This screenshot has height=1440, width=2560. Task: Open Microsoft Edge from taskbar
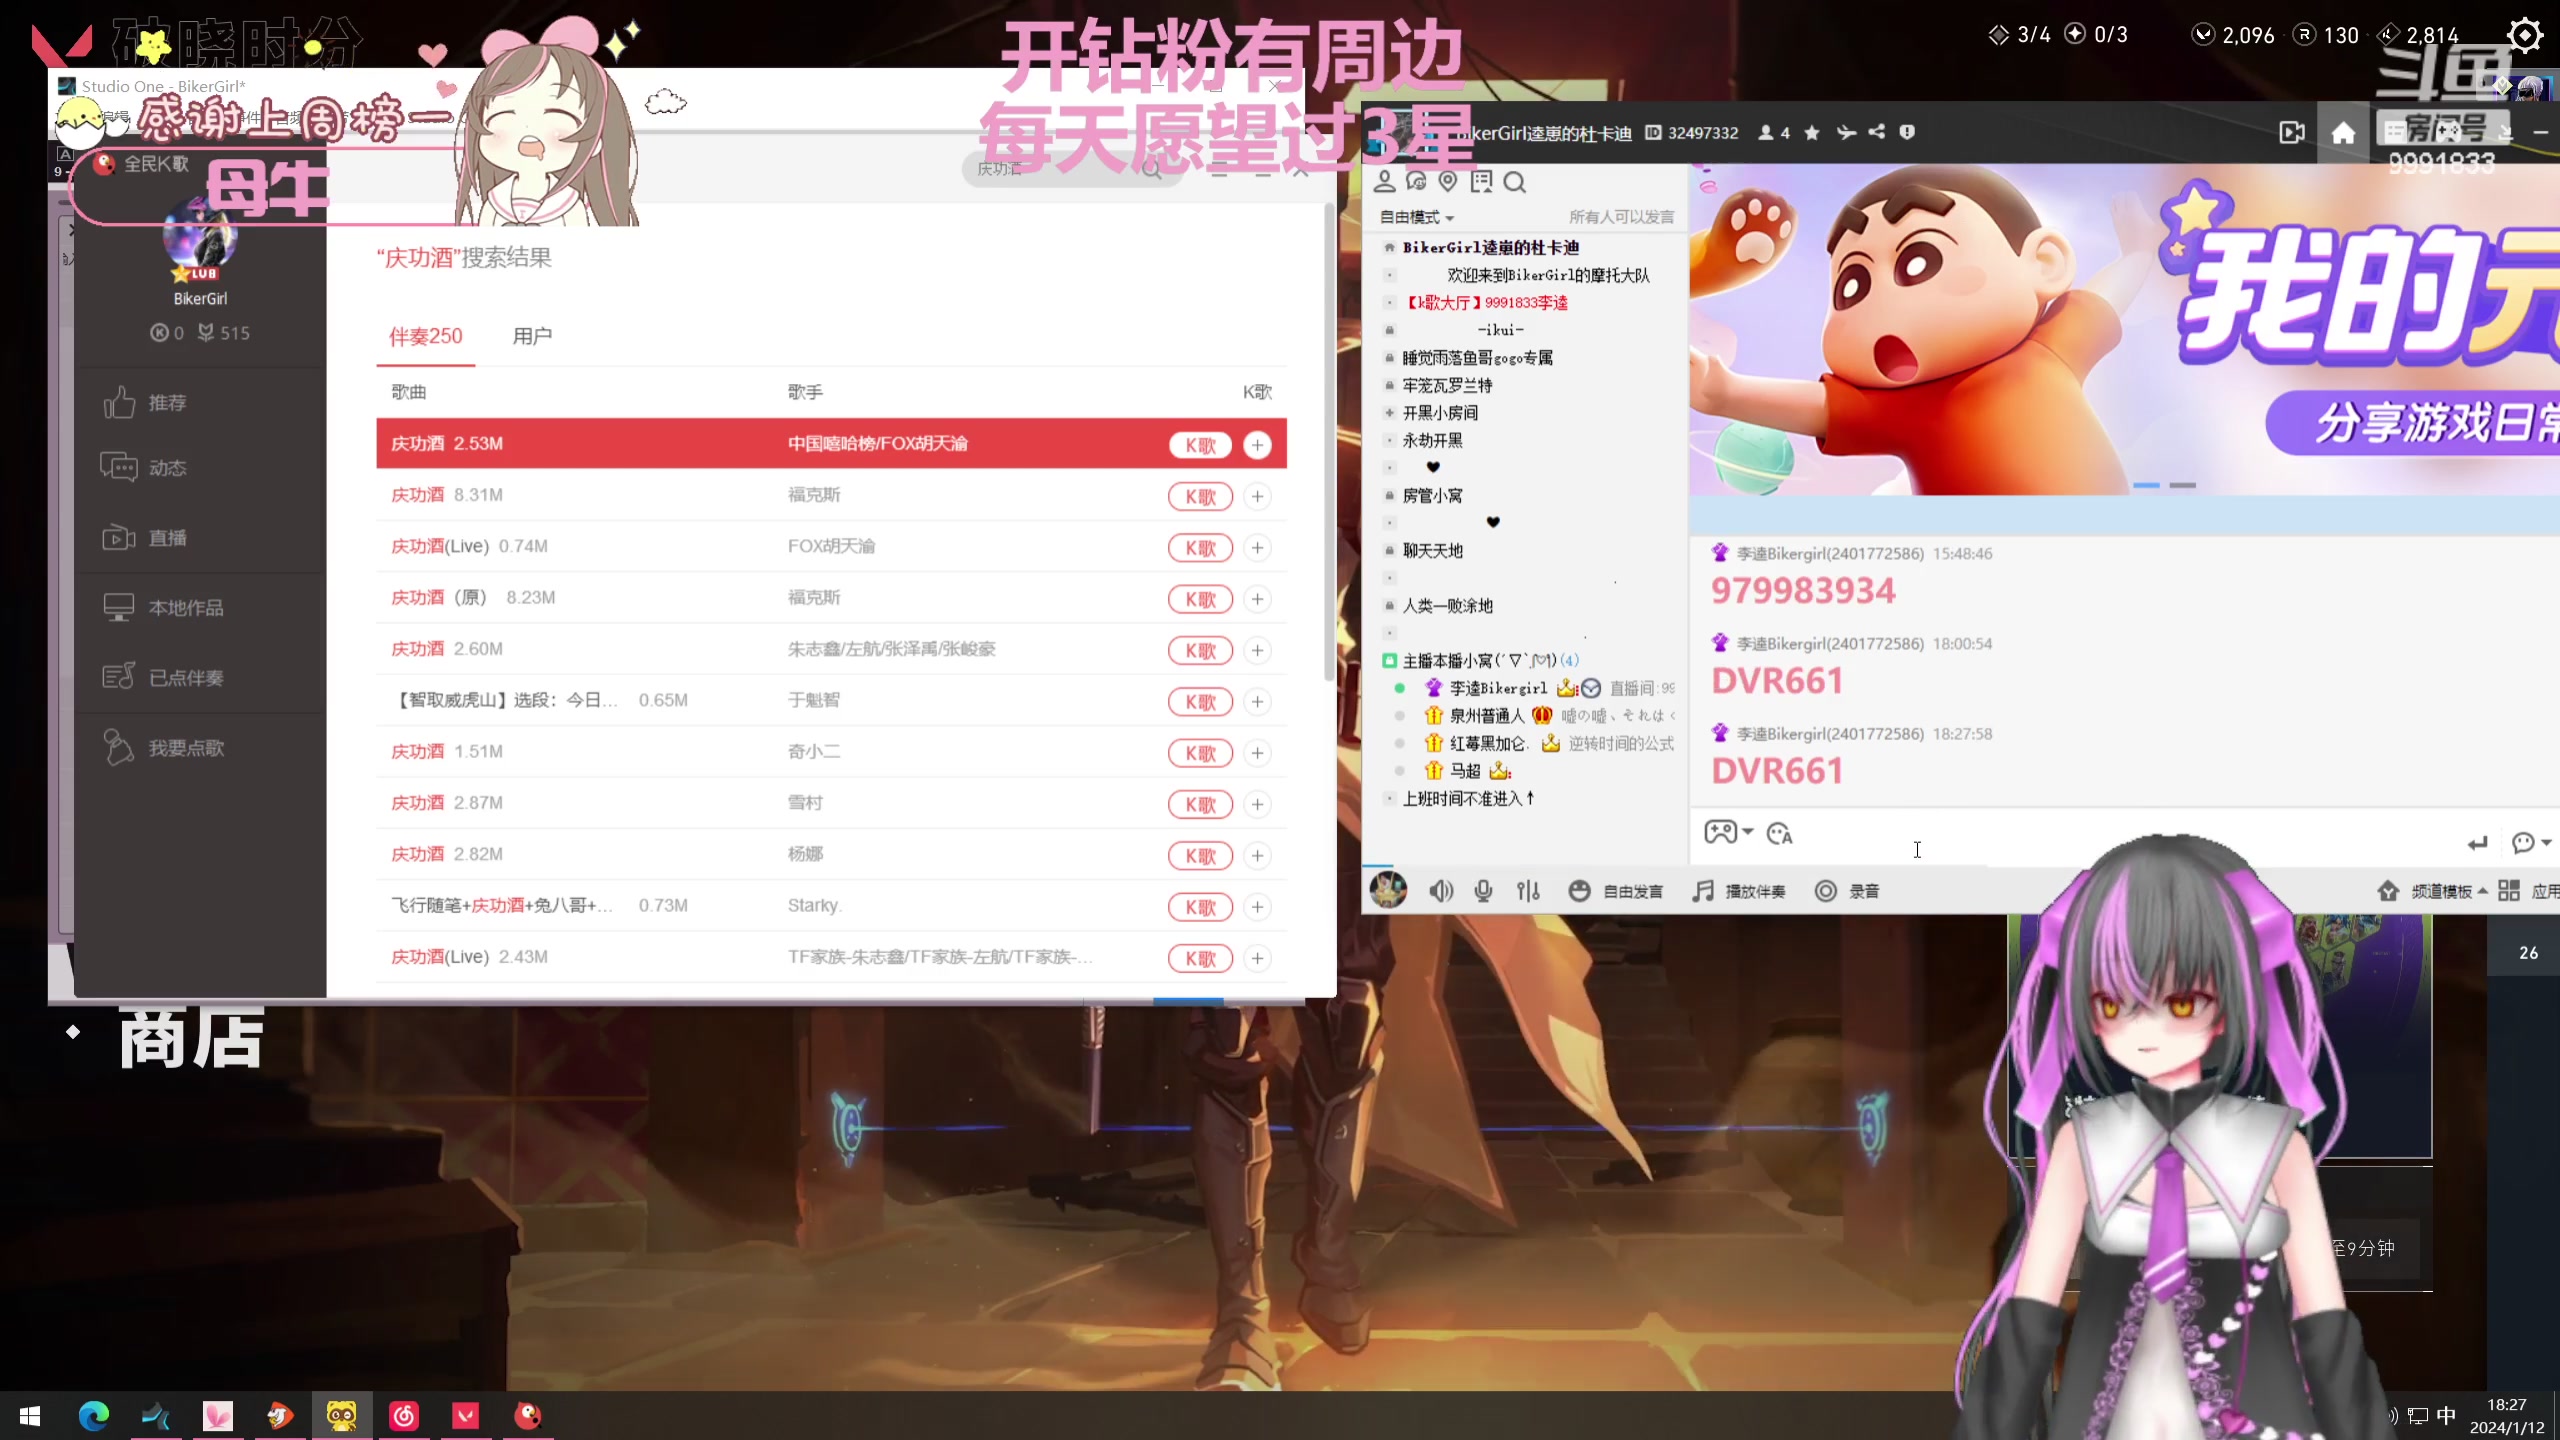click(x=94, y=1416)
